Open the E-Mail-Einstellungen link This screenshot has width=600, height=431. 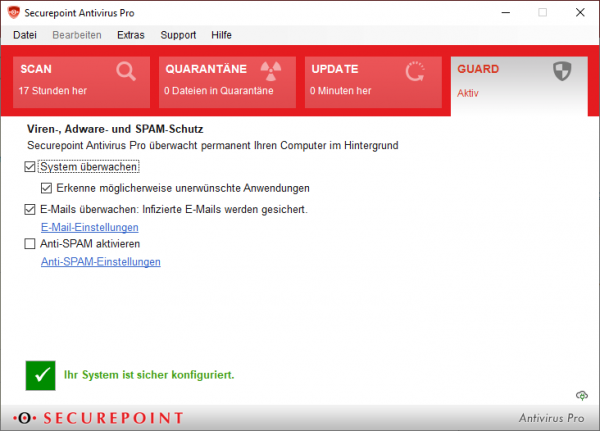(89, 228)
